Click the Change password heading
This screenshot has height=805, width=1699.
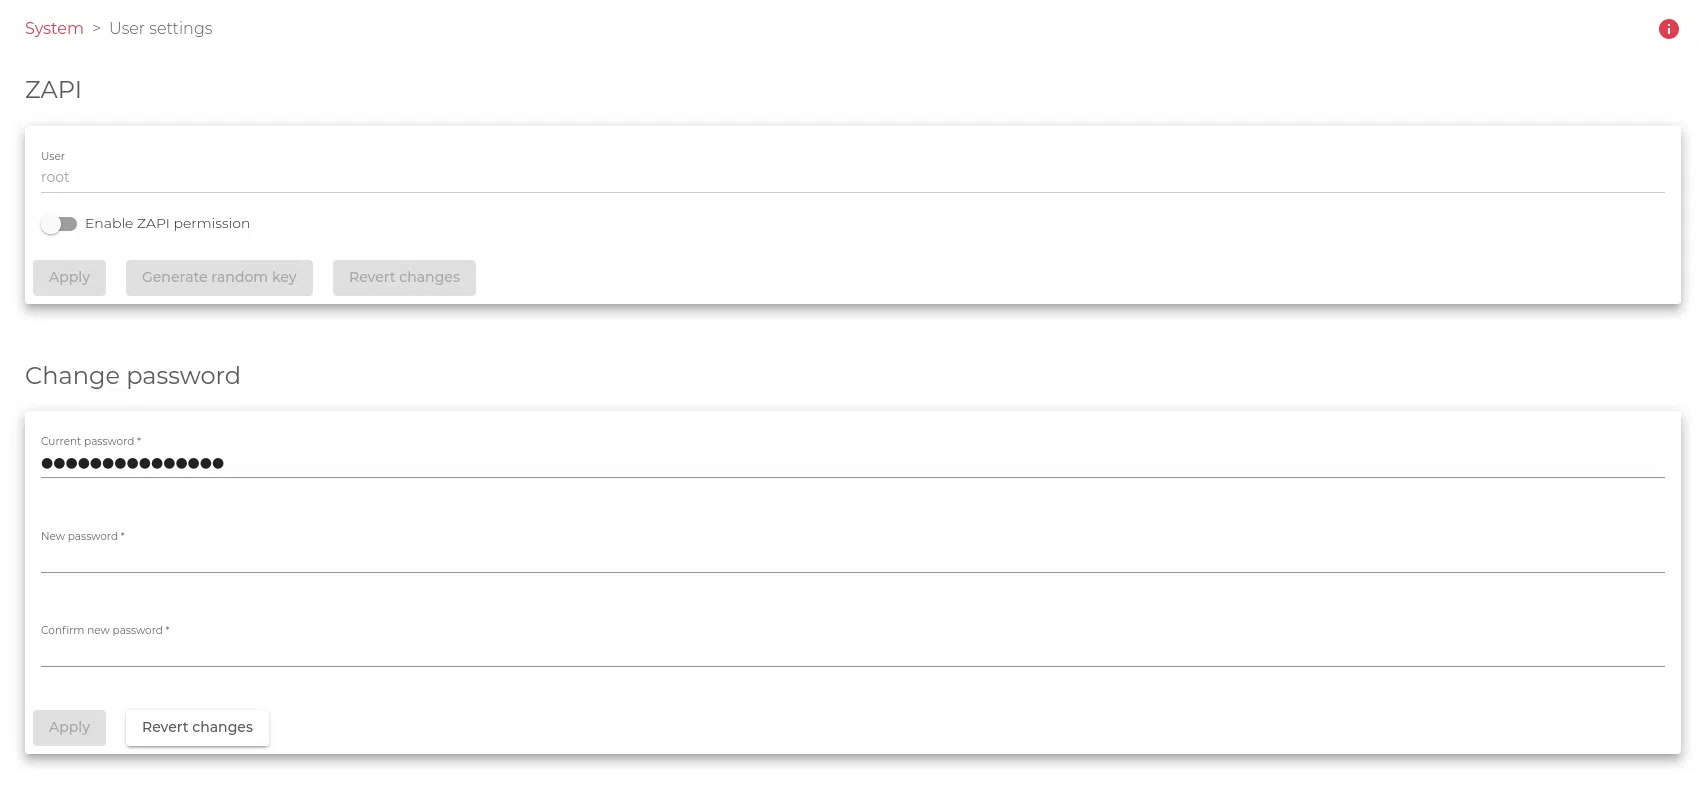point(132,376)
